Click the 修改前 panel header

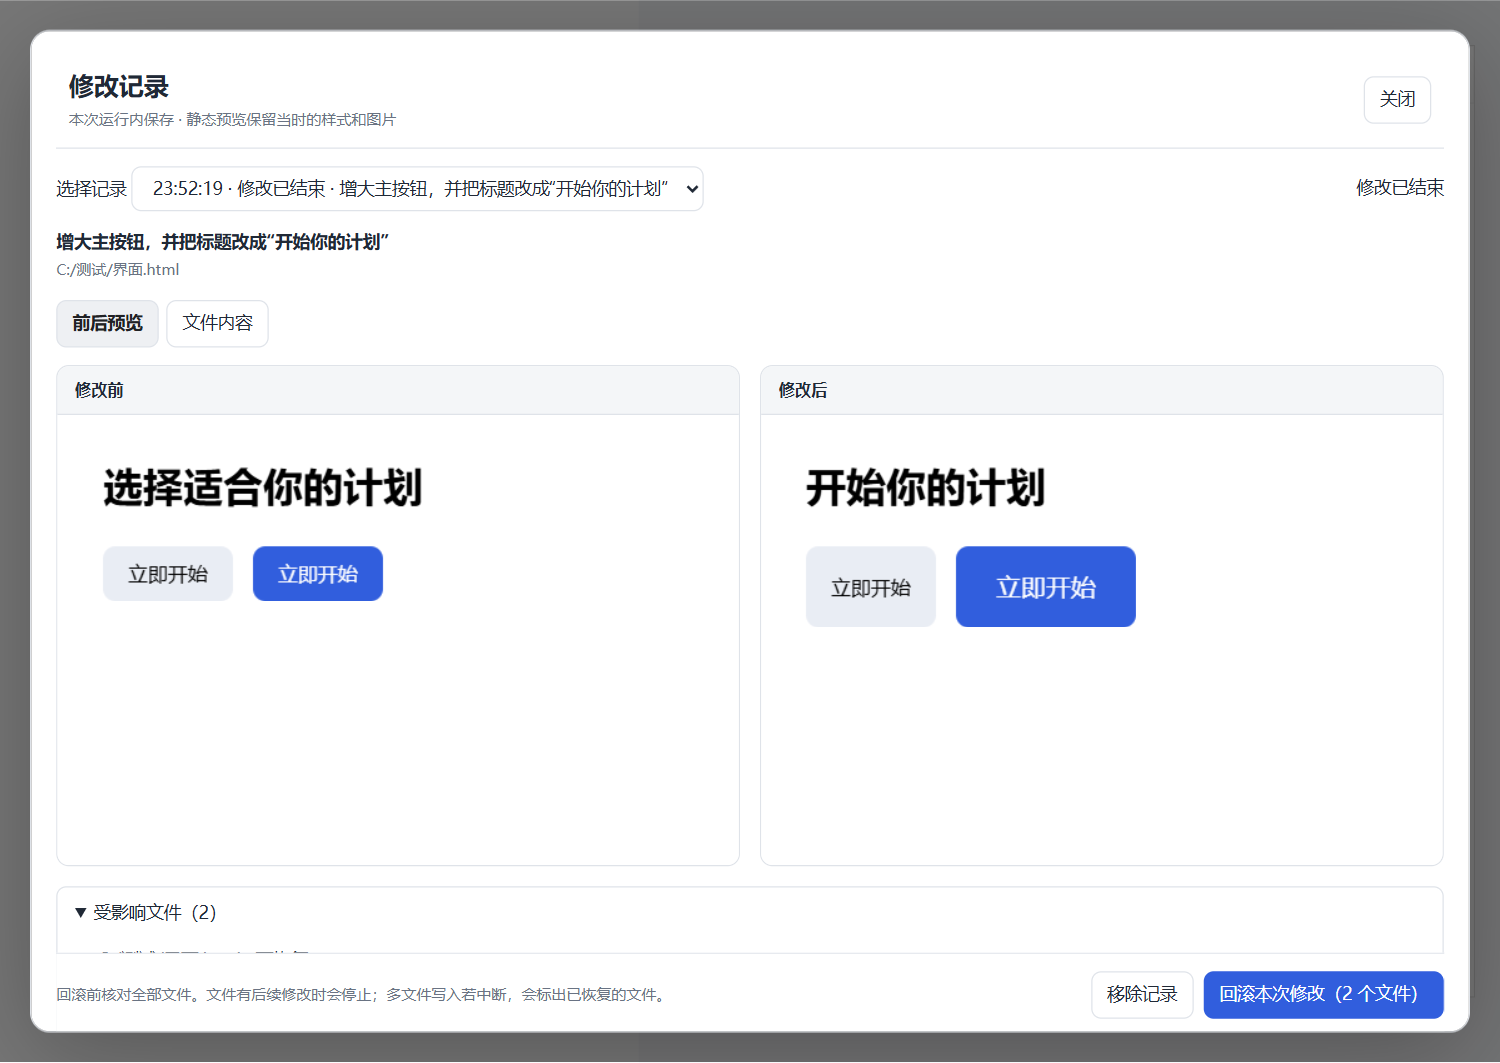(x=398, y=391)
